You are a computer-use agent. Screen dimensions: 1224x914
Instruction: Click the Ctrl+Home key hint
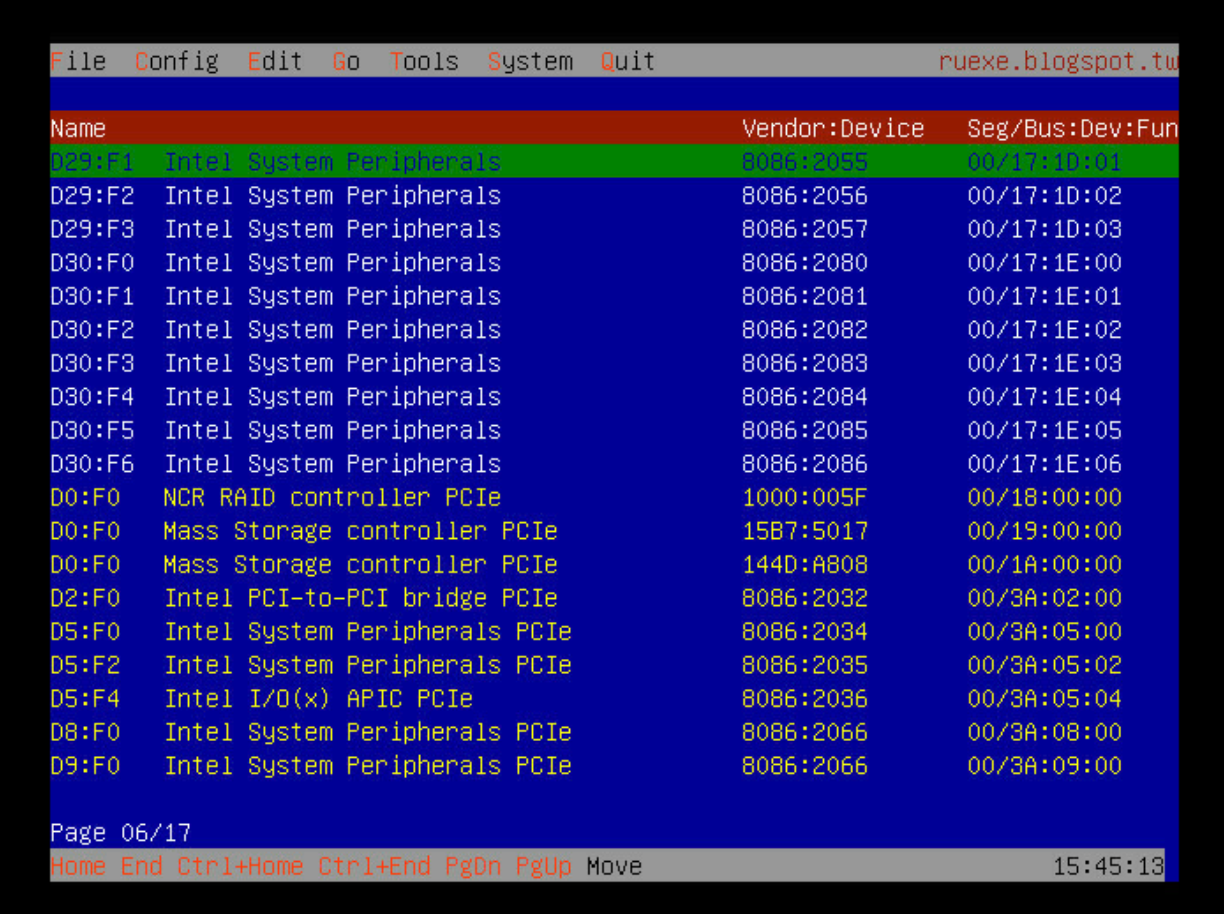(240, 866)
